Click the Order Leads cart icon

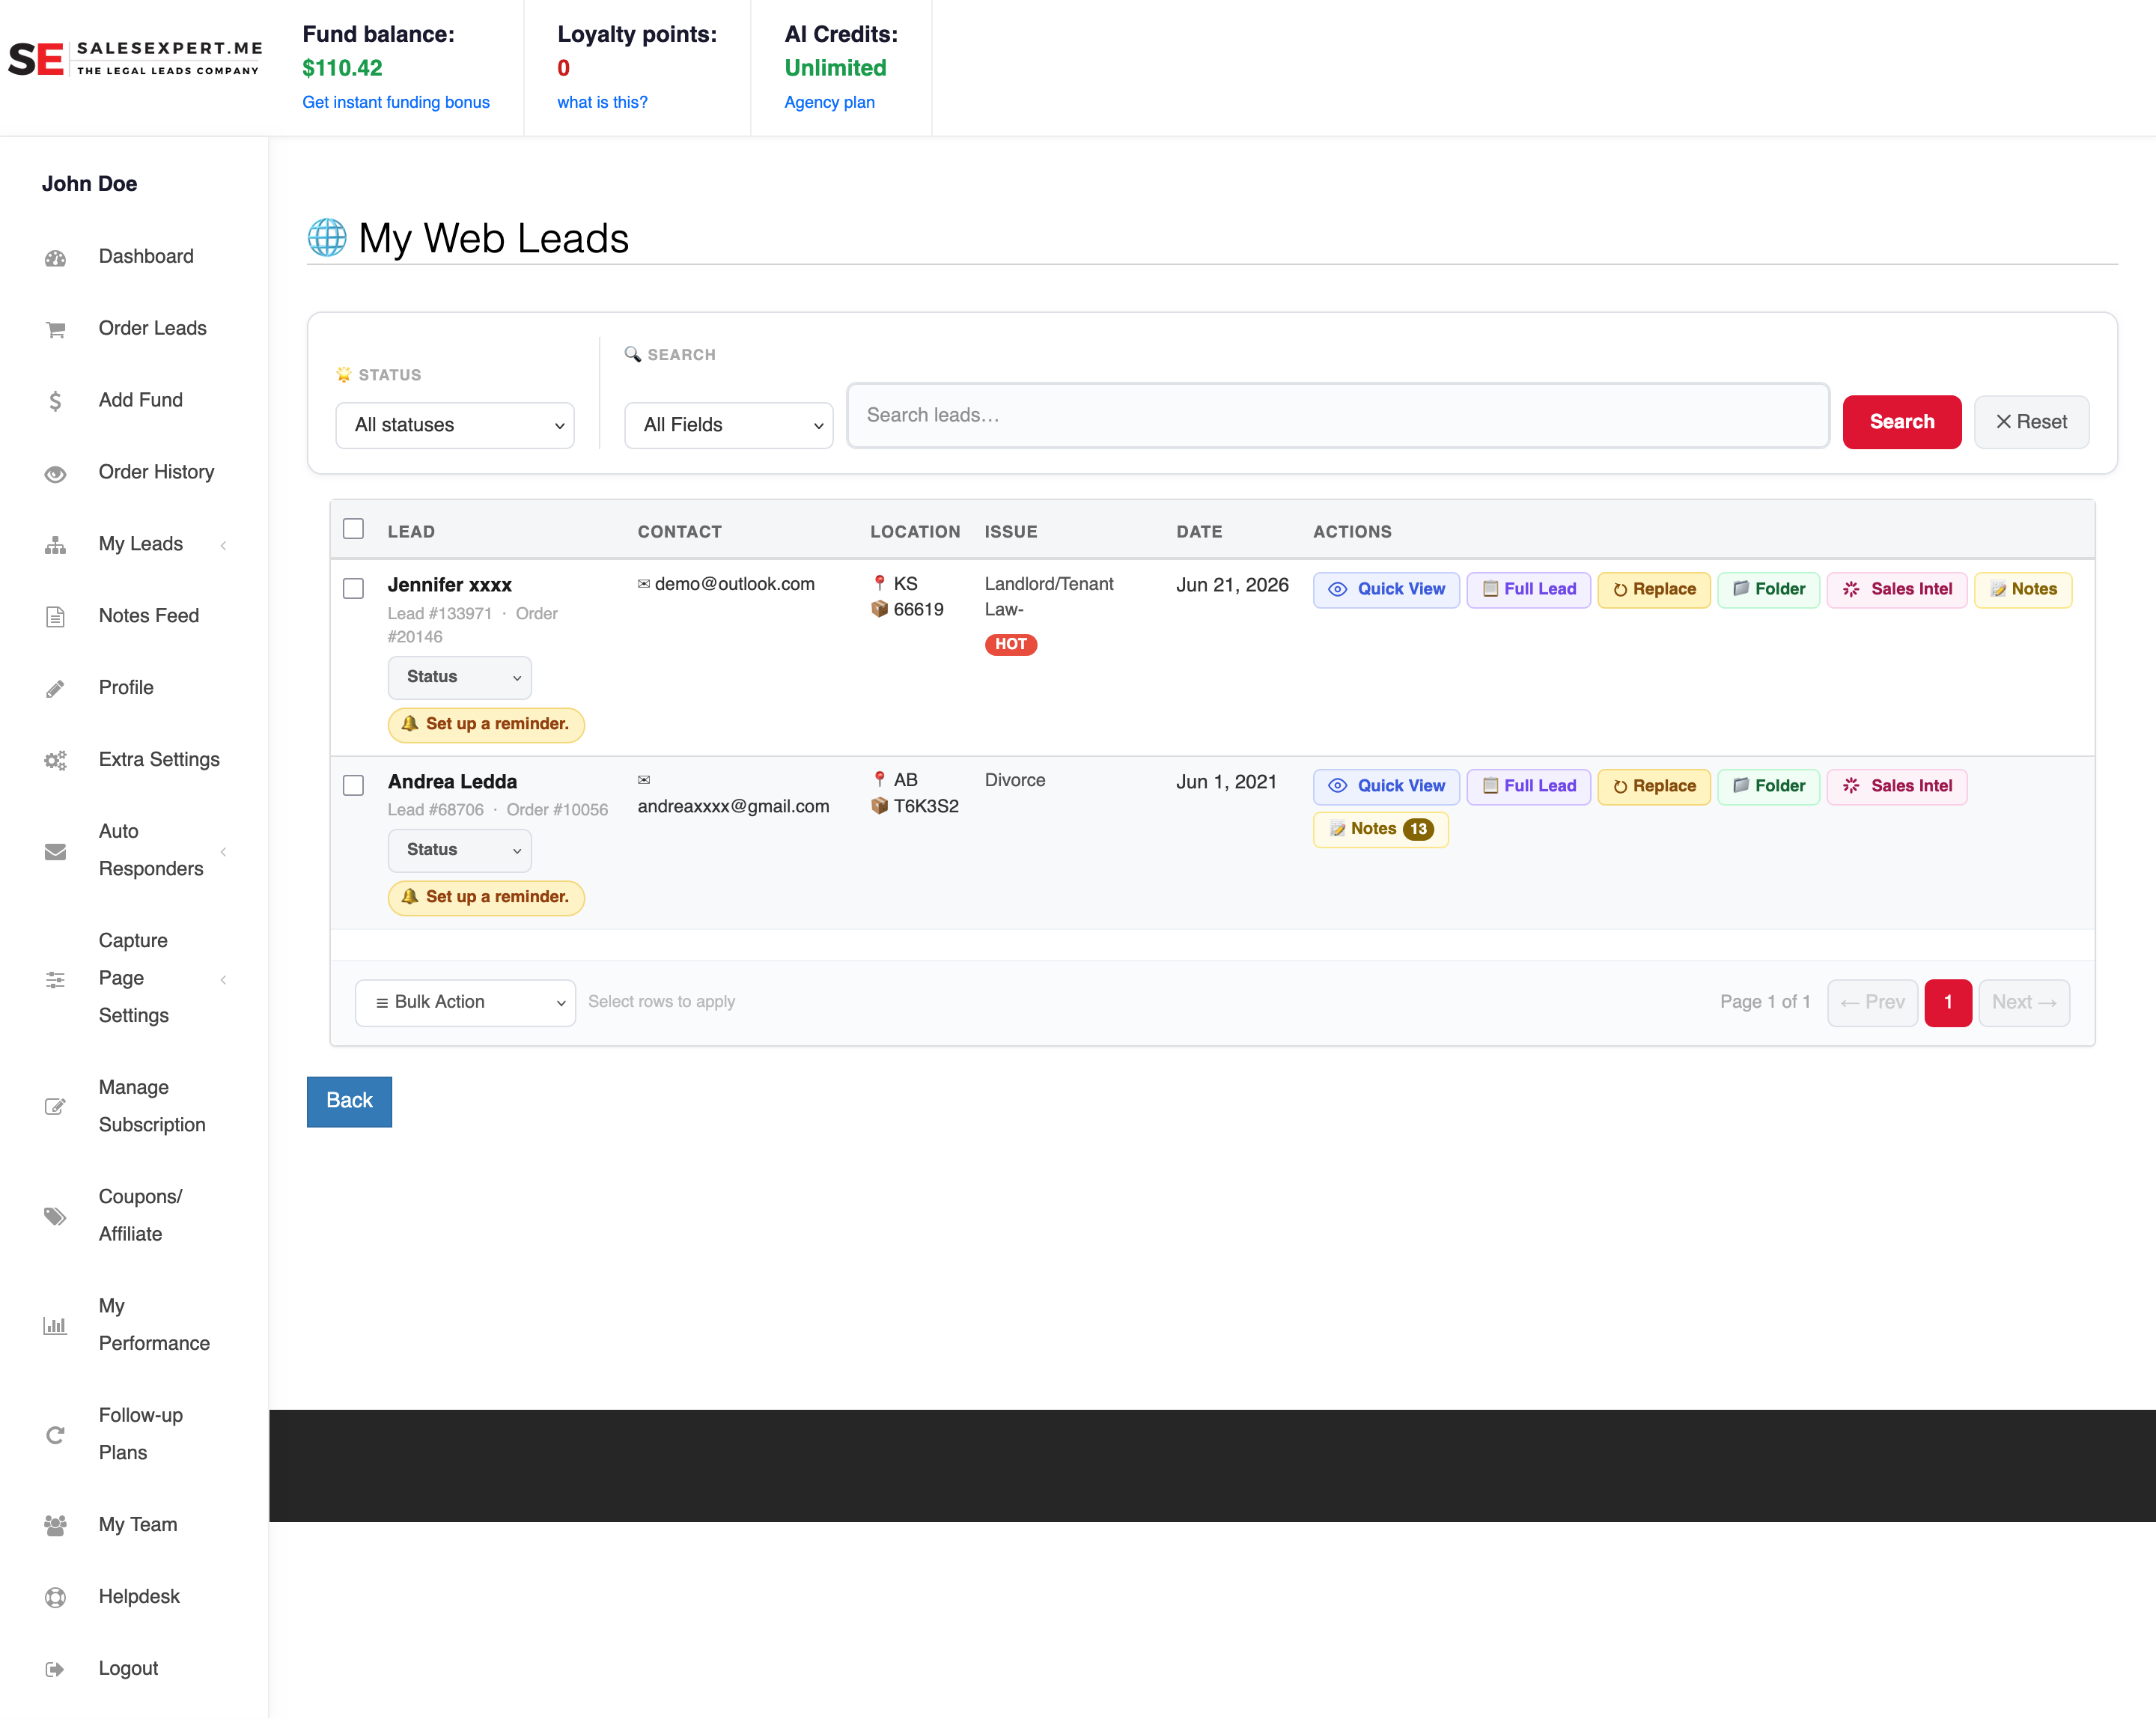click(55, 330)
